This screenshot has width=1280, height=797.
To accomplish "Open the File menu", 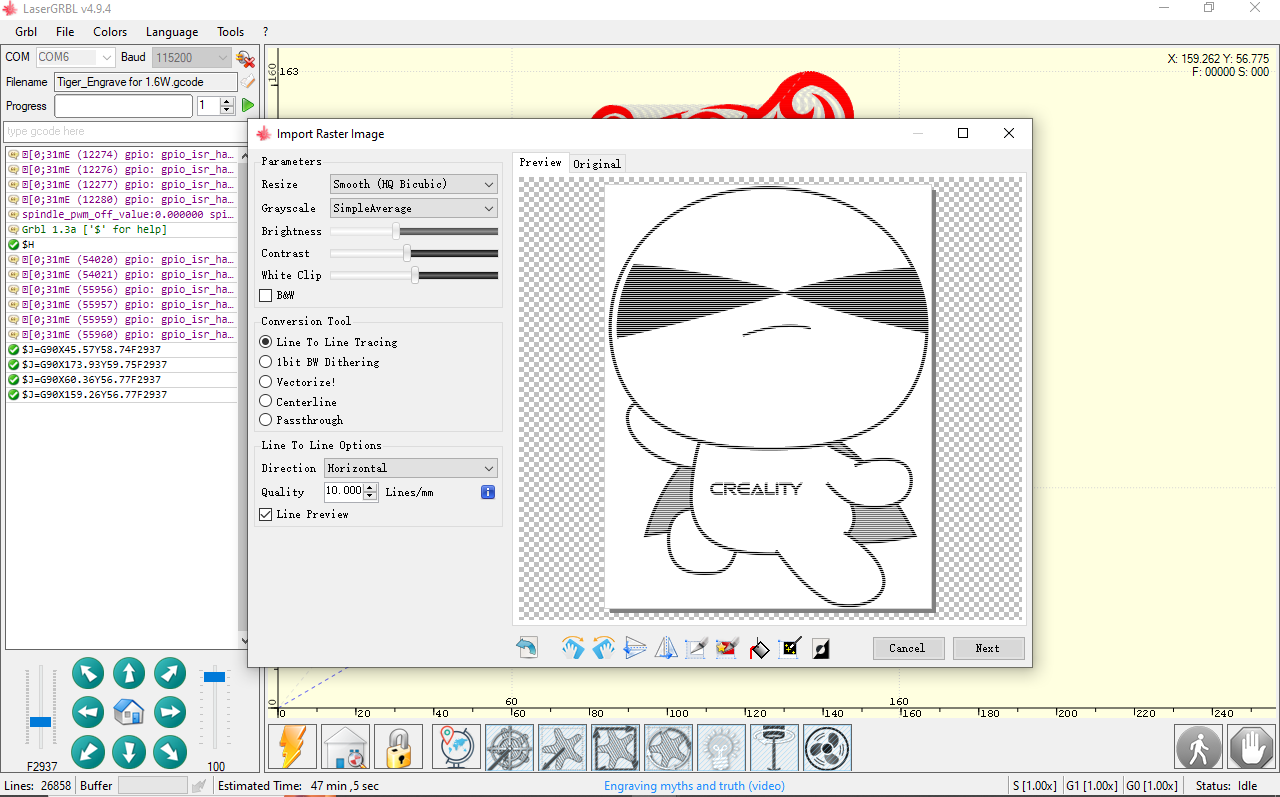I will click(x=65, y=32).
